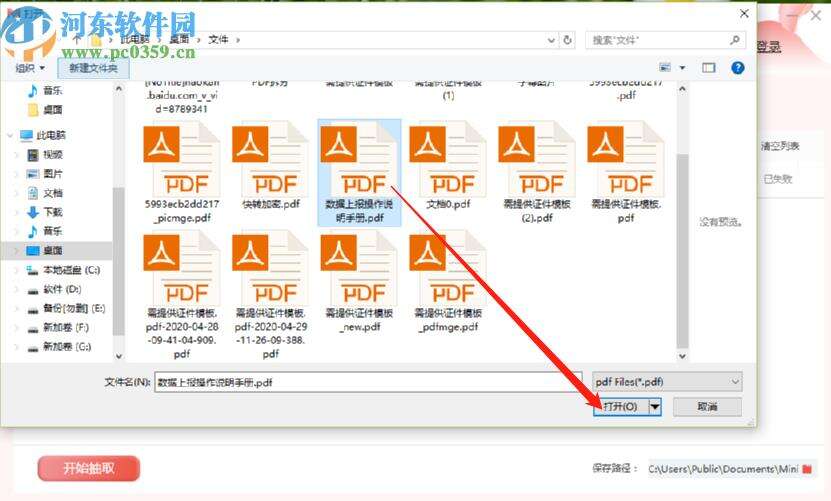This screenshot has width=831, height=501.
Task: File list scrollbar up arrow
Action: tap(683, 88)
